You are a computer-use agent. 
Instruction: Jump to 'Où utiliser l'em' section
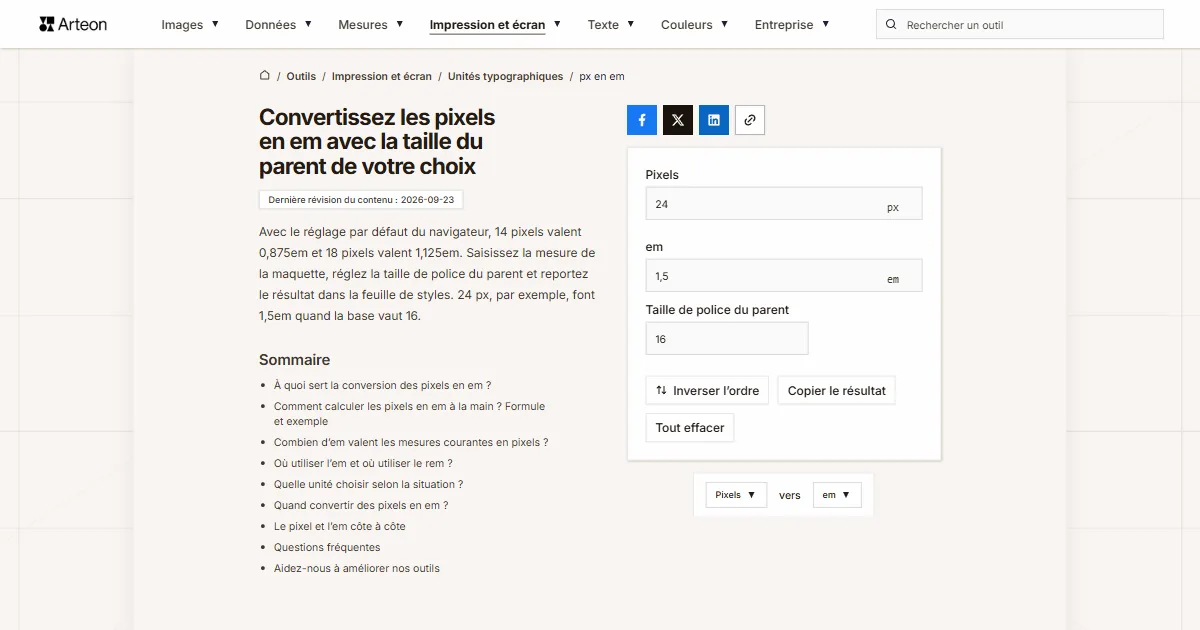pyautogui.click(x=363, y=463)
